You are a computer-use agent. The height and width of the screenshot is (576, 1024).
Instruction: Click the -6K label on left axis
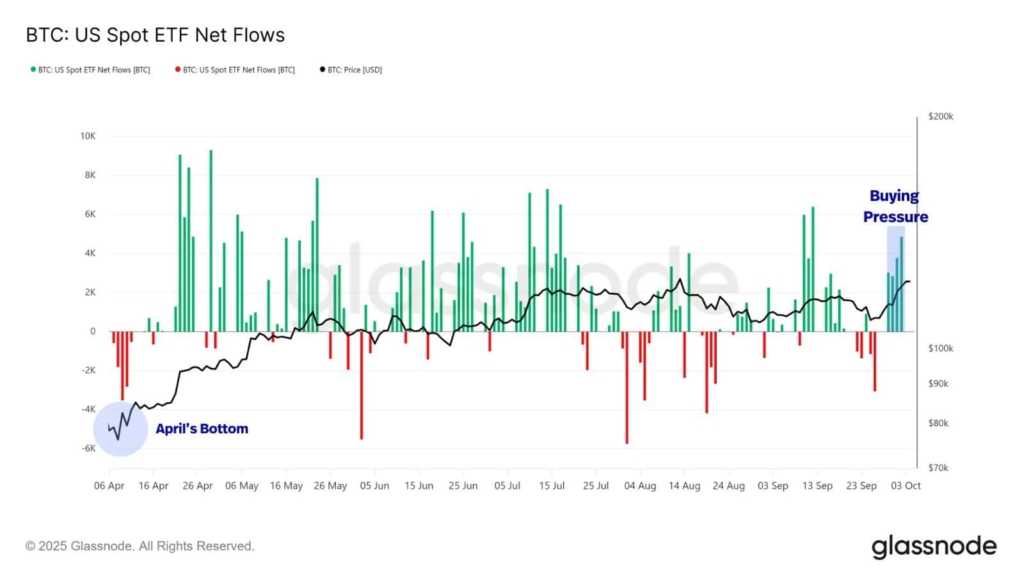[88, 448]
